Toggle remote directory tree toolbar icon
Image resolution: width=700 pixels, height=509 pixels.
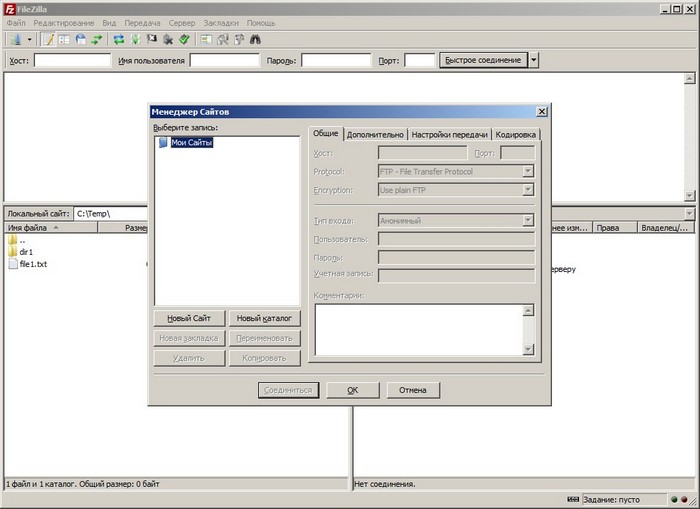pos(80,40)
